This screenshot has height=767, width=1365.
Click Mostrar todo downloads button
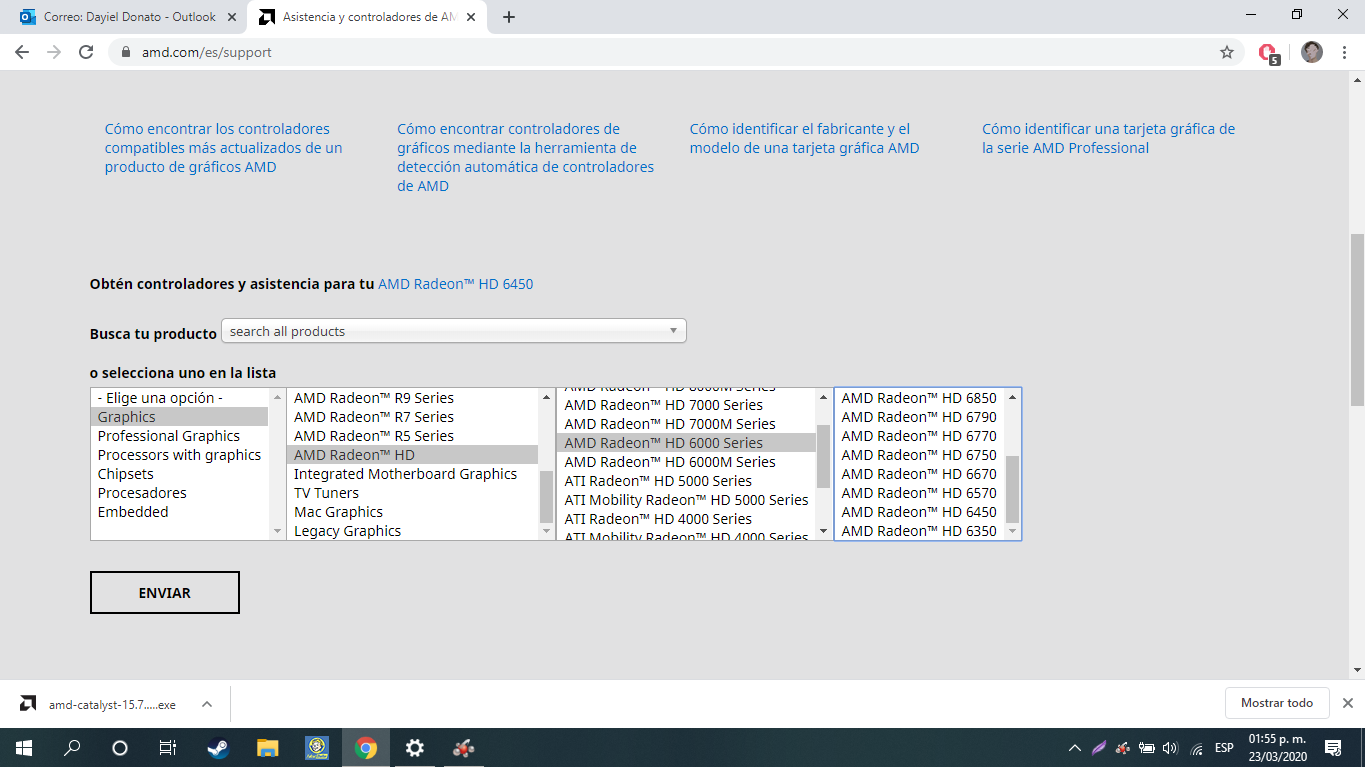point(1277,703)
